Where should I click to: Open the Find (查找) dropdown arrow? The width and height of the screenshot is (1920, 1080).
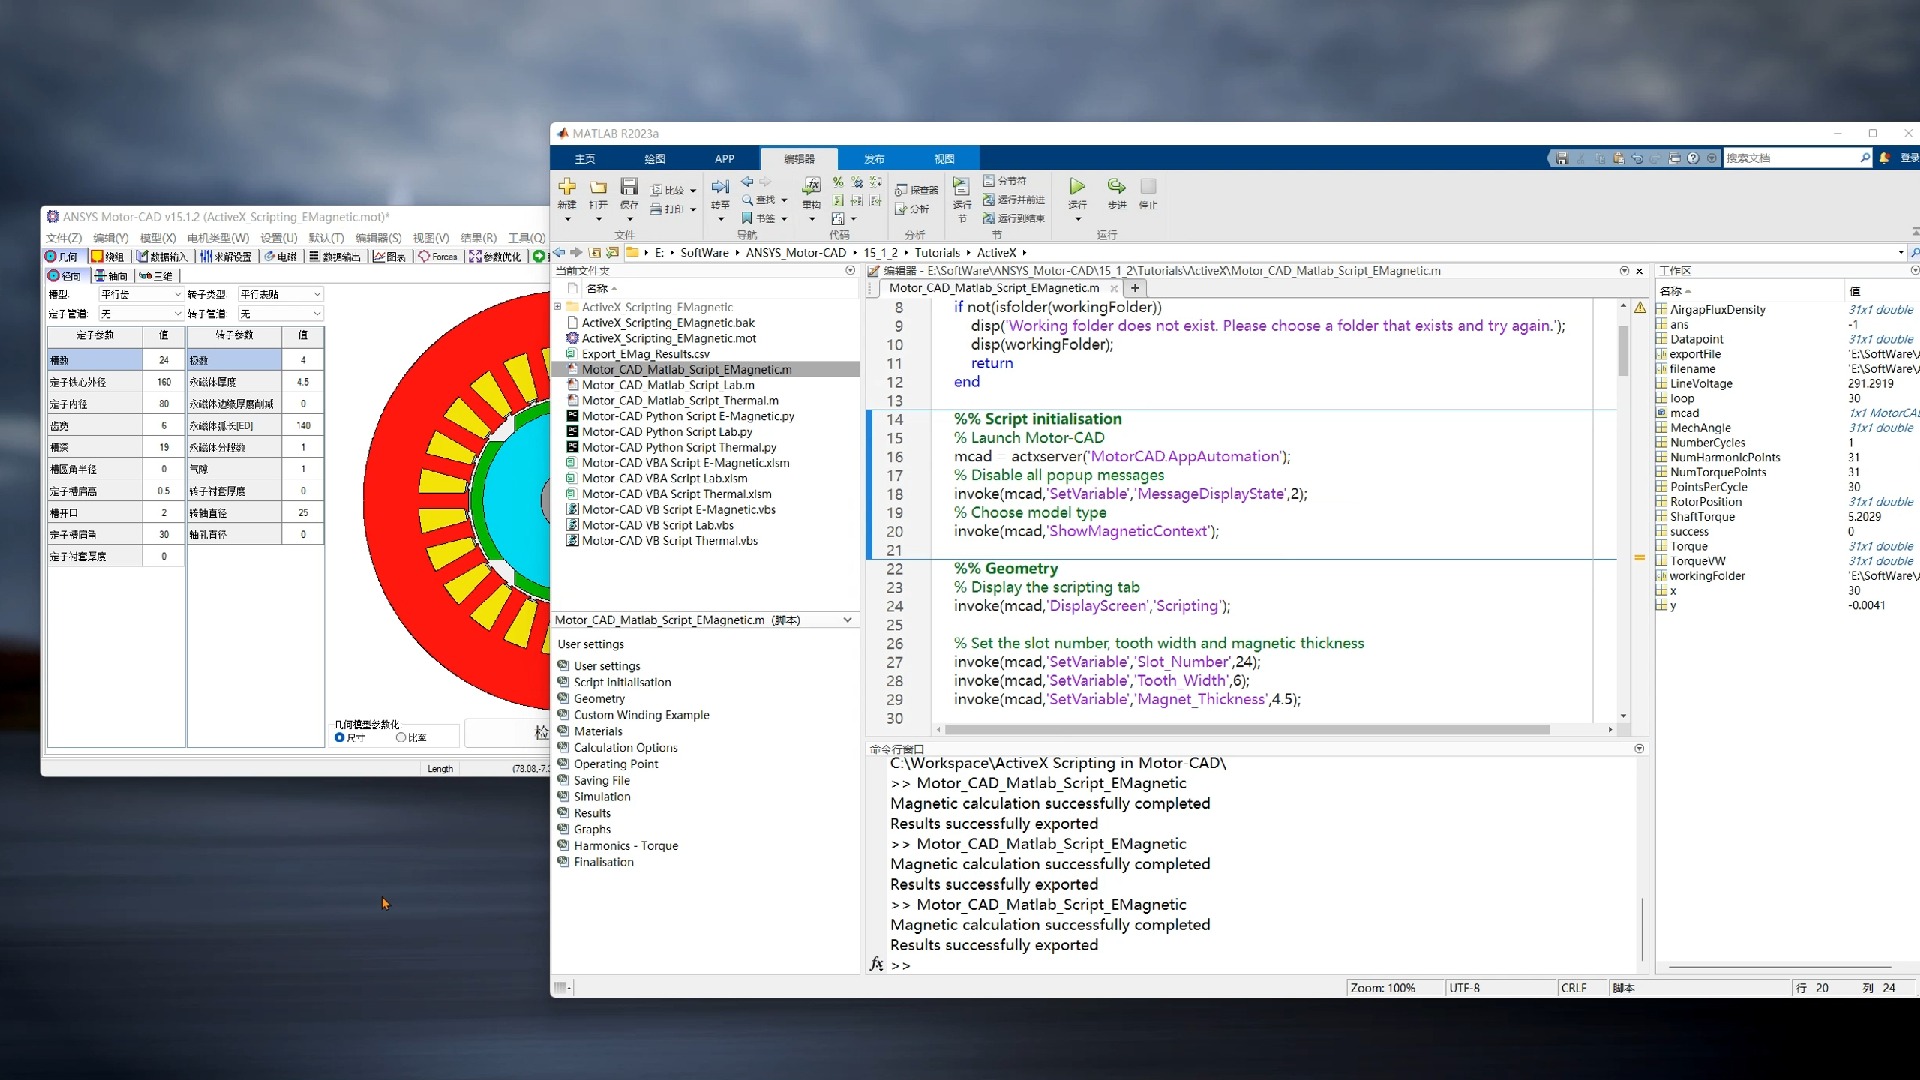[x=784, y=200]
